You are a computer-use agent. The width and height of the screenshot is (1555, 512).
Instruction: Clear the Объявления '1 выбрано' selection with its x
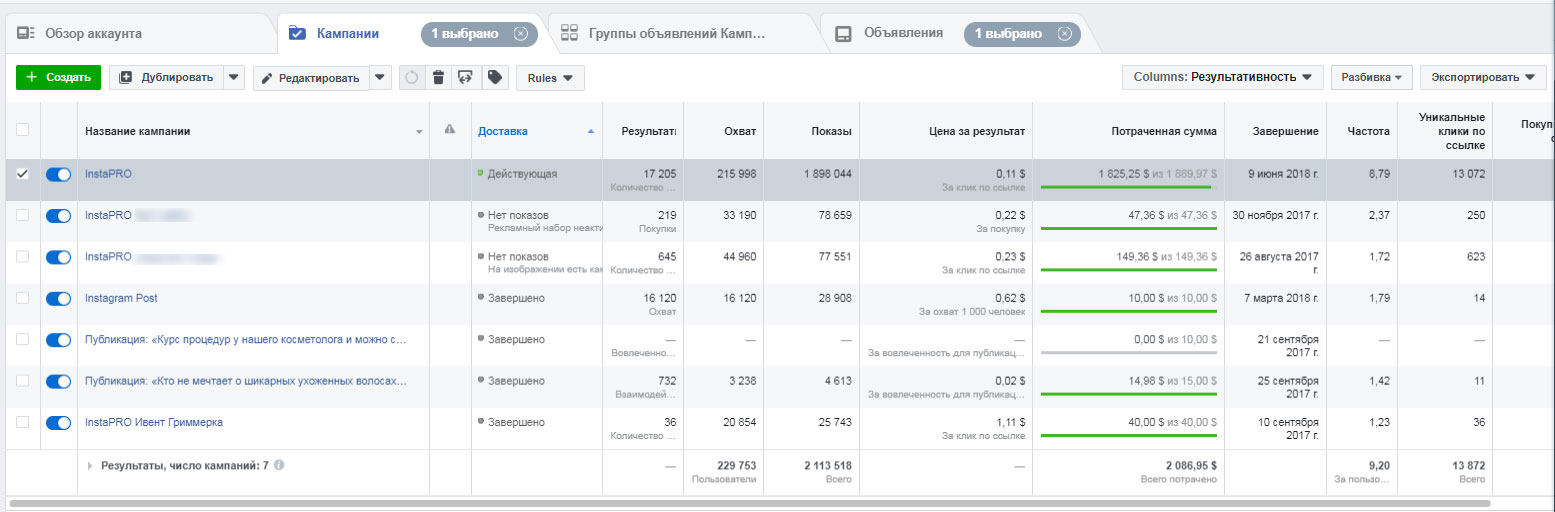(x=1064, y=33)
